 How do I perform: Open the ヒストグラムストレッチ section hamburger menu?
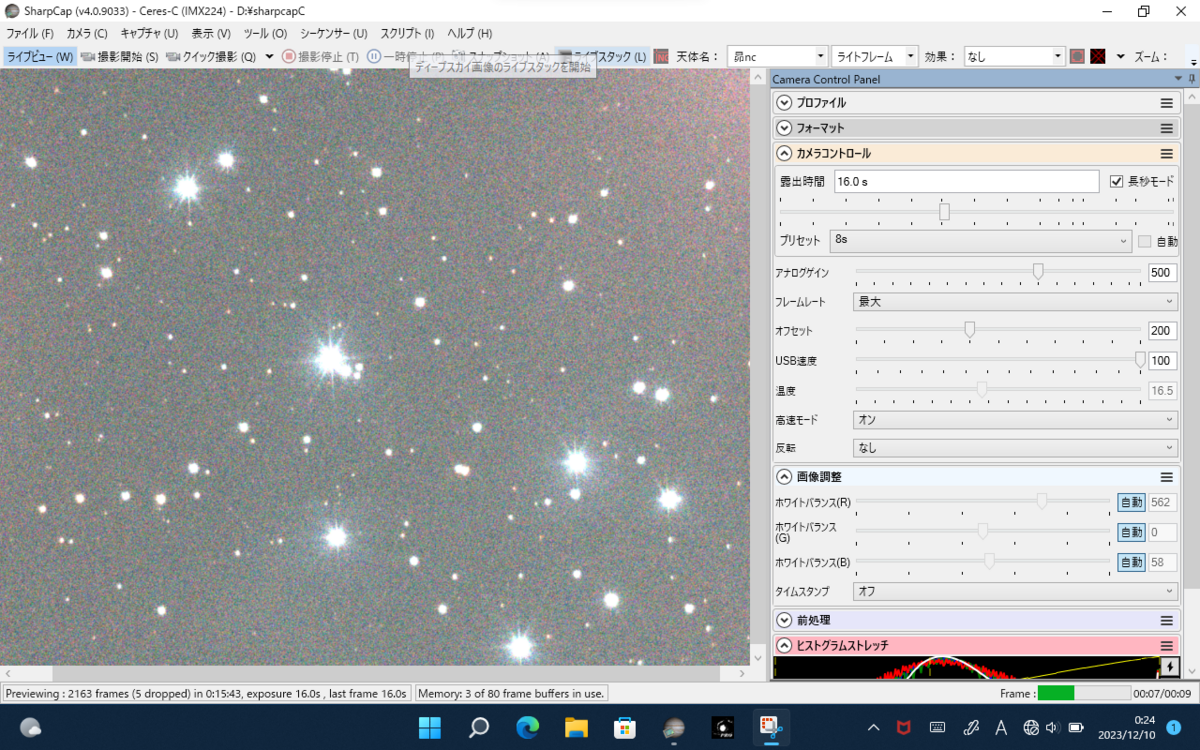(x=1166, y=646)
